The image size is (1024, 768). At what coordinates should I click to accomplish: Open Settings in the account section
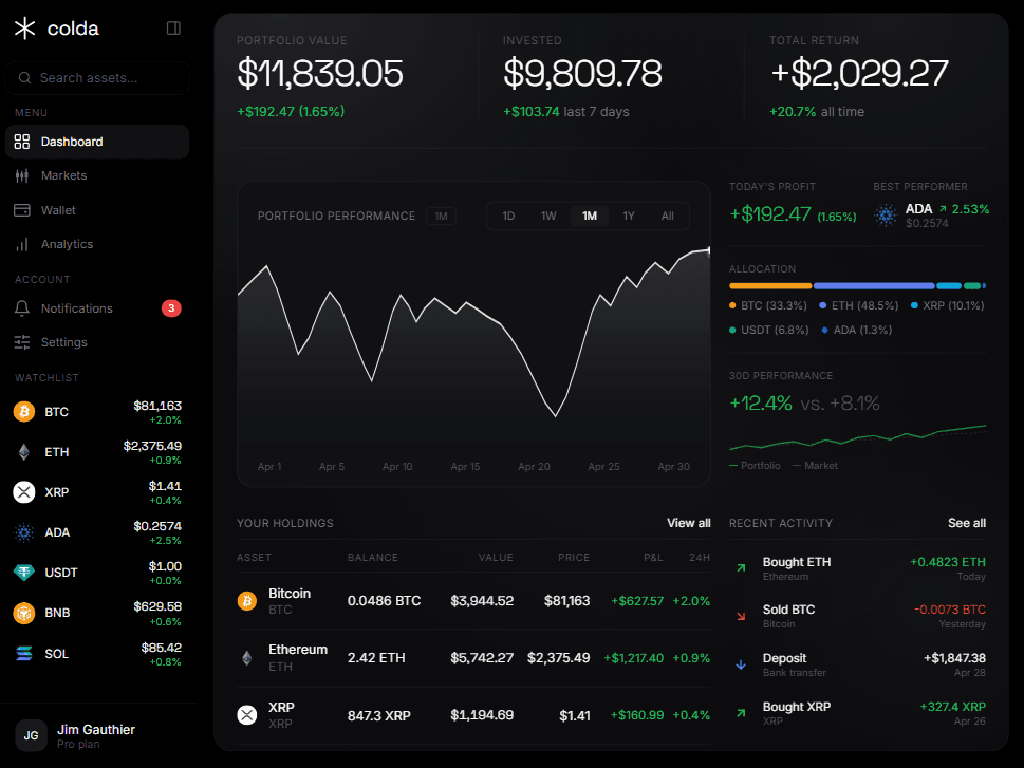point(97,342)
